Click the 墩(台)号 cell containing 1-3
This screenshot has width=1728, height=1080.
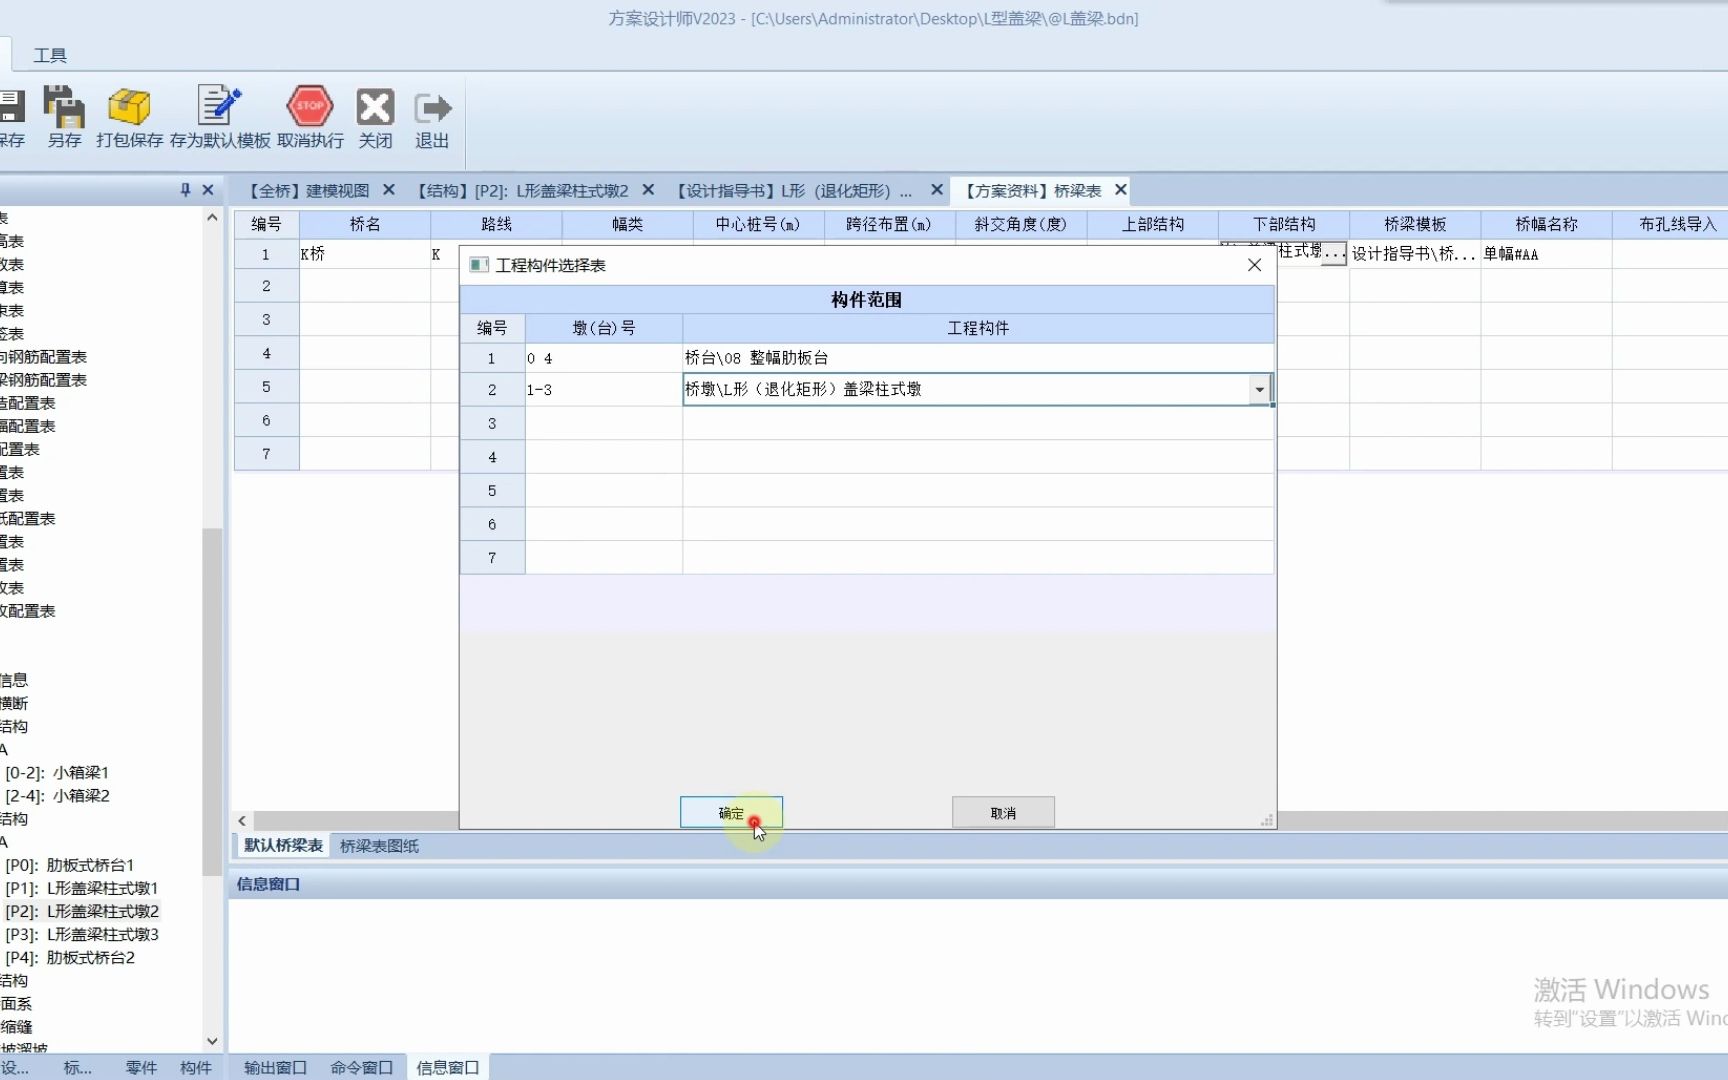coord(604,390)
